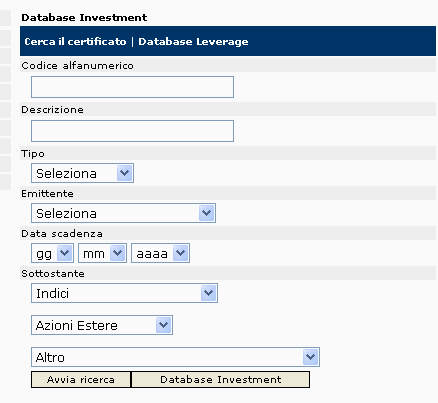Screen dimensions: 438x403
Task: Click the arrow of the Azioni Estere dropdown
Action: 163,325
